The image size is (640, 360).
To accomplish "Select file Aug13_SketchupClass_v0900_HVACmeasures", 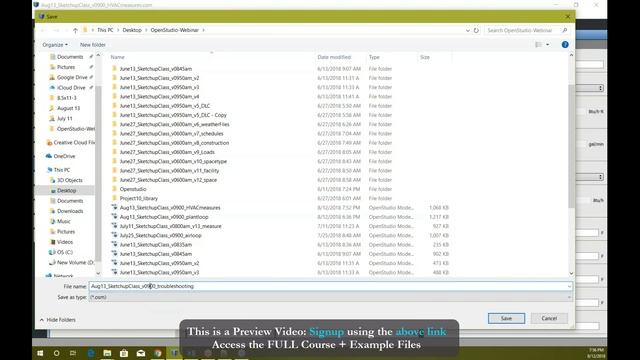I will tap(170, 208).
